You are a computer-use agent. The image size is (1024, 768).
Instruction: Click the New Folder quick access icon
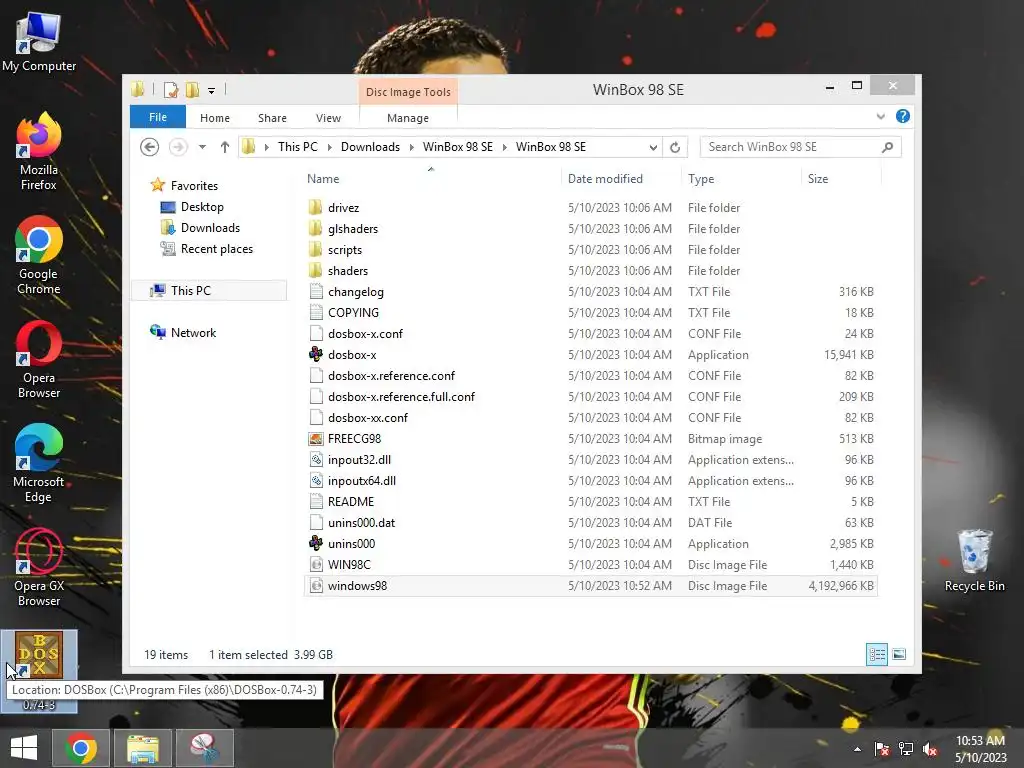coord(192,89)
